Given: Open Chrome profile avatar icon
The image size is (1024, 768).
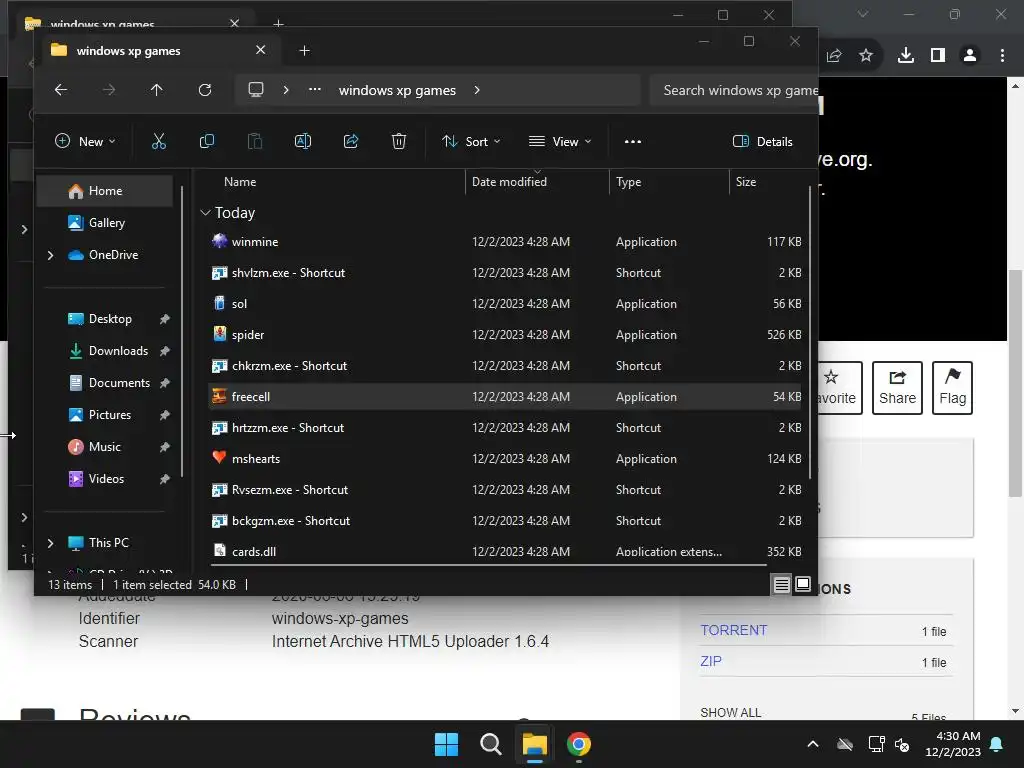Looking at the screenshot, I should tap(970, 56).
